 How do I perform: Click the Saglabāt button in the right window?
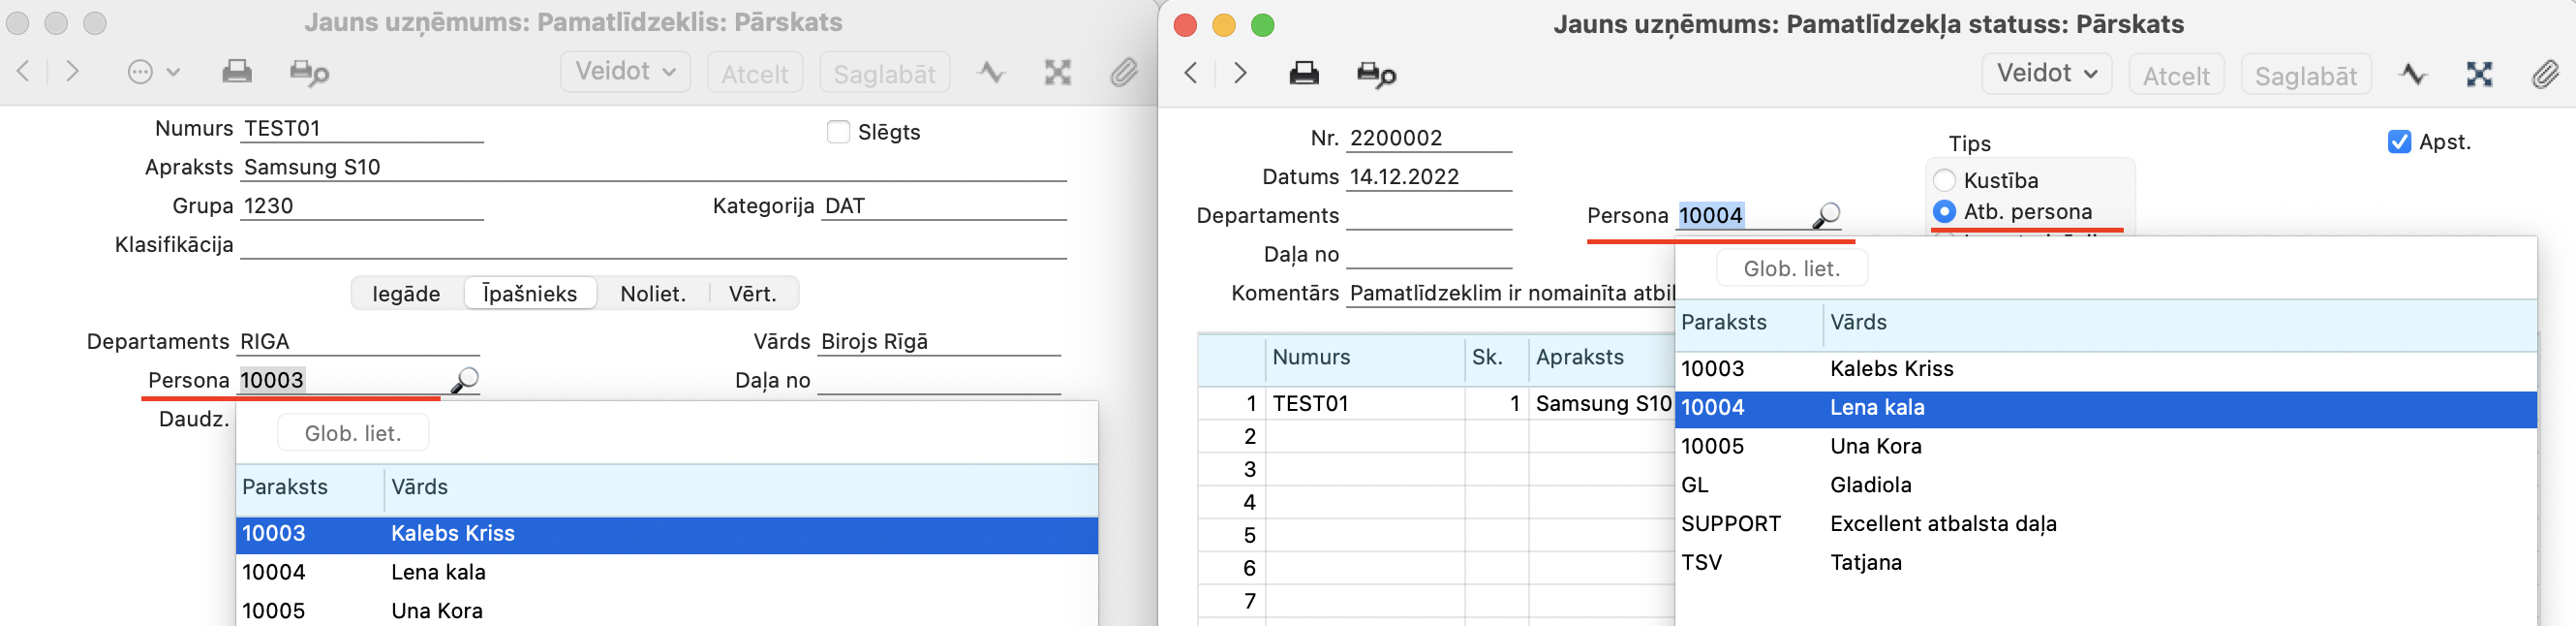[x=2305, y=76]
